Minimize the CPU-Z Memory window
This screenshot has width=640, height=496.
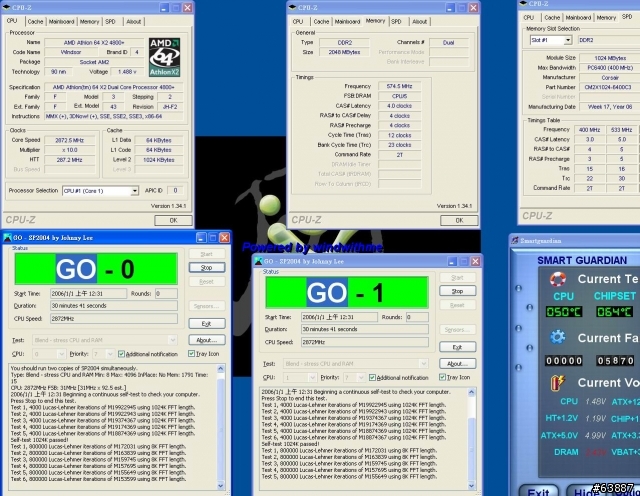pos(450,7)
